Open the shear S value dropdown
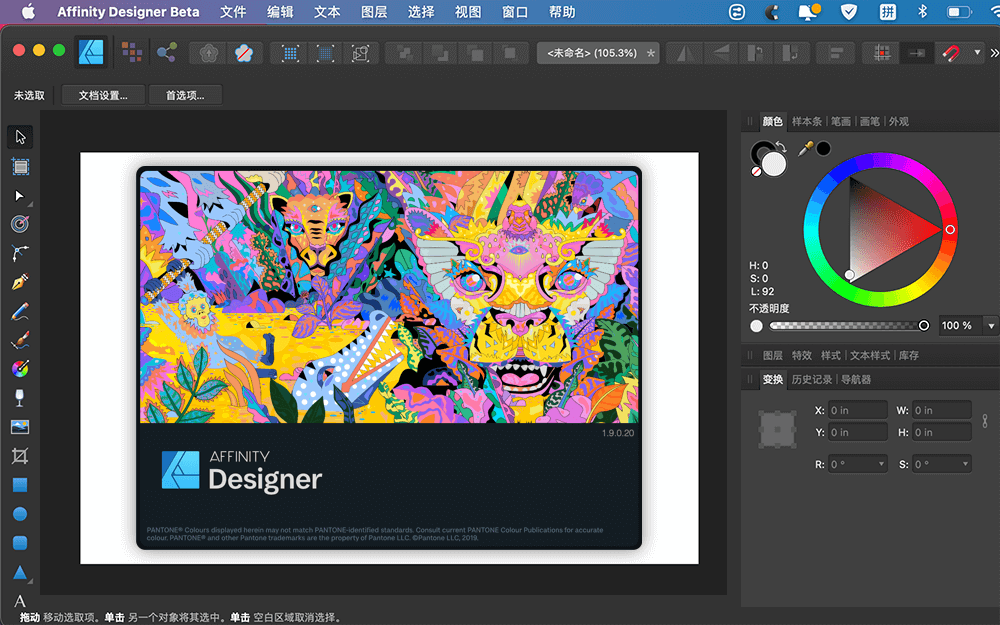 [965, 464]
